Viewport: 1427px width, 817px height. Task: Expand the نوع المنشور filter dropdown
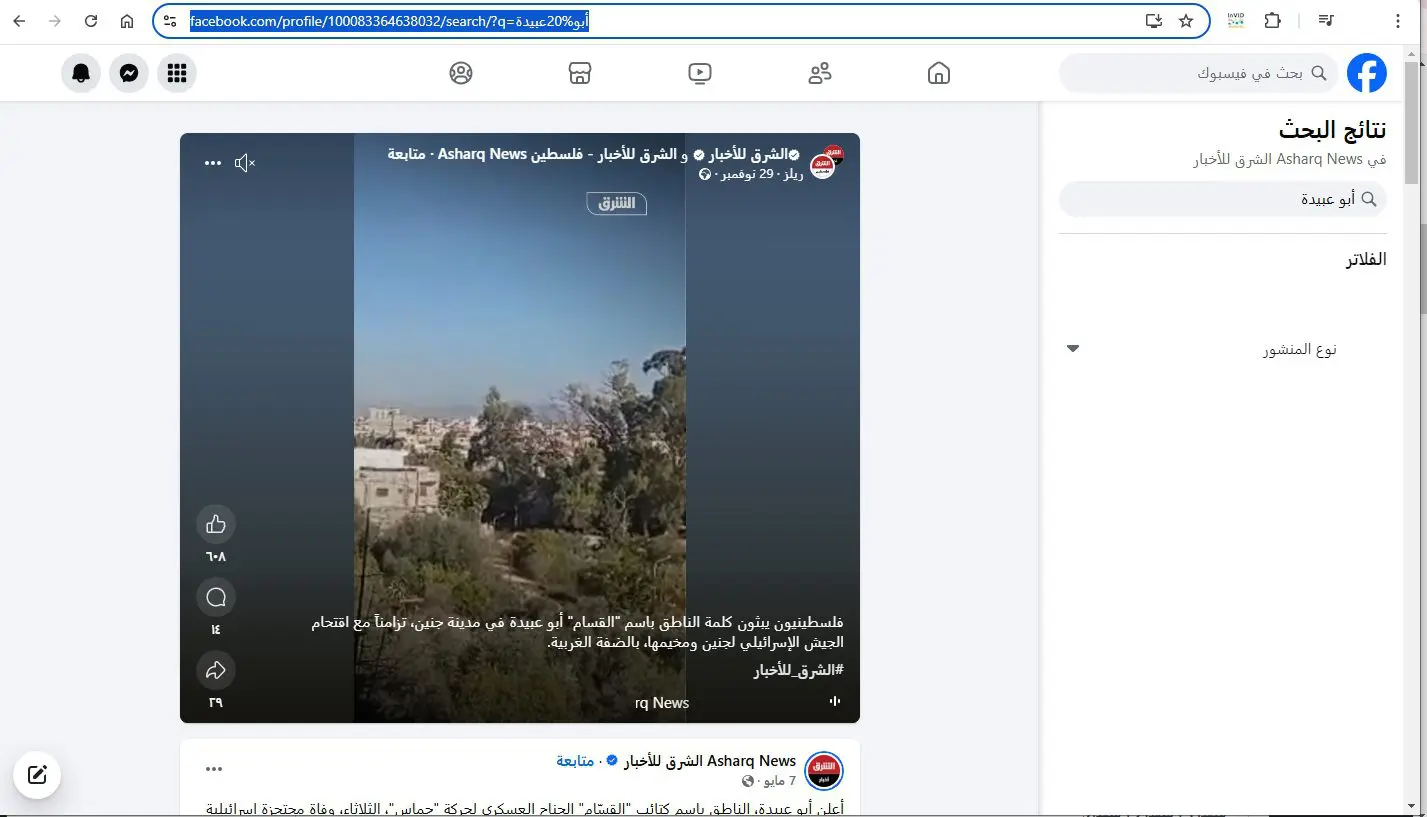pyautogui.click(x=1224, y=349)
